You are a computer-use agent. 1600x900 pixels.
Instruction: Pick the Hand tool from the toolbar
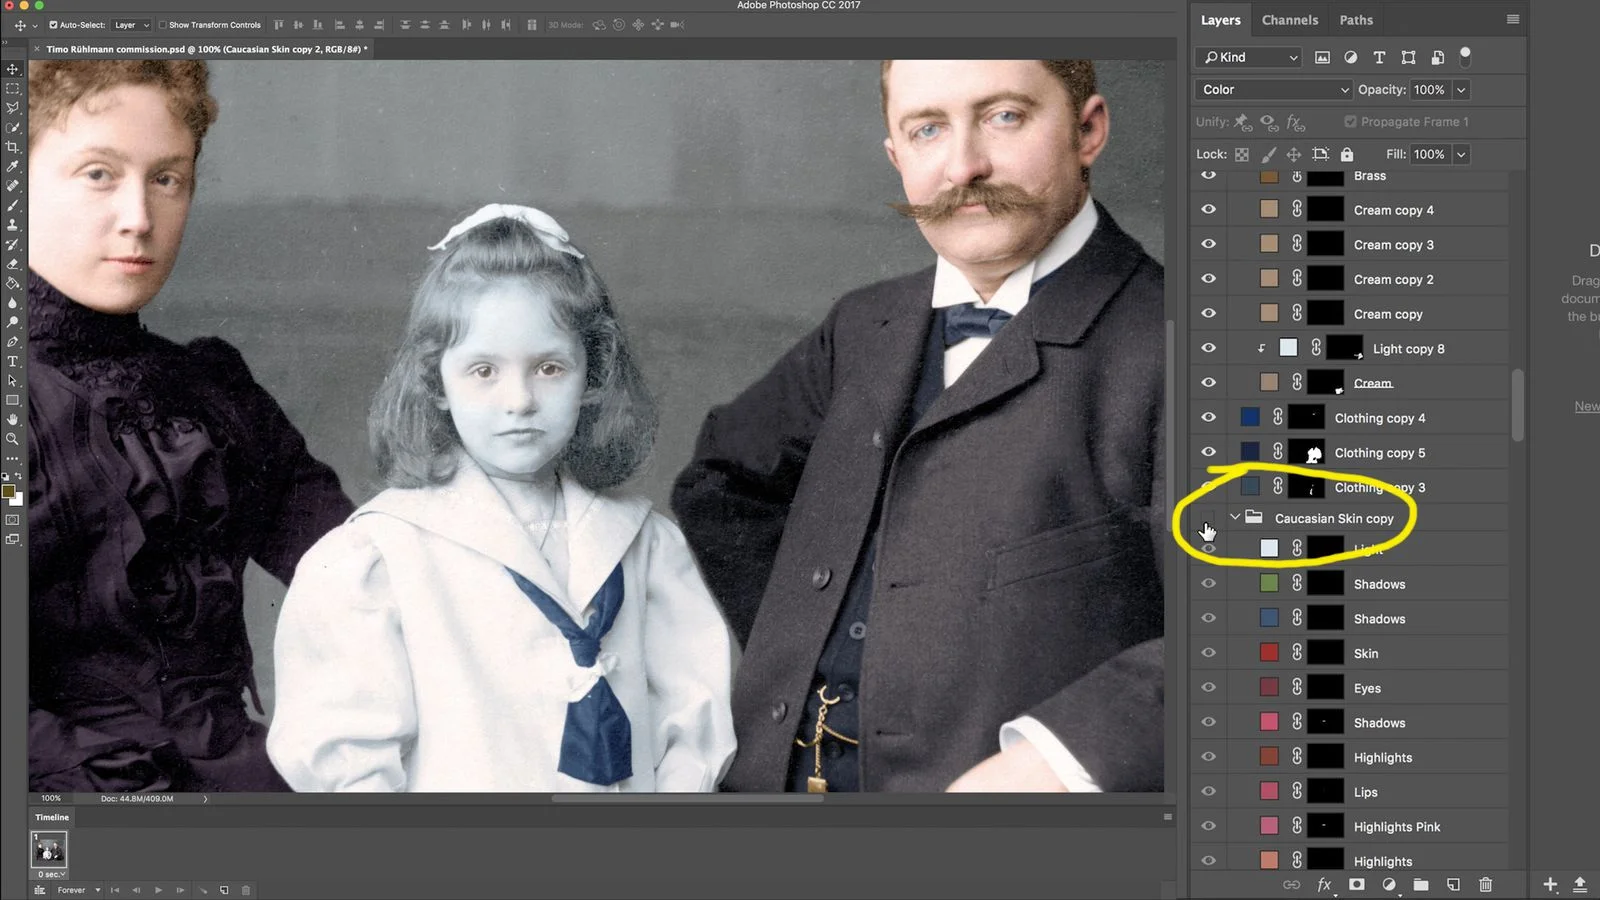13,419
